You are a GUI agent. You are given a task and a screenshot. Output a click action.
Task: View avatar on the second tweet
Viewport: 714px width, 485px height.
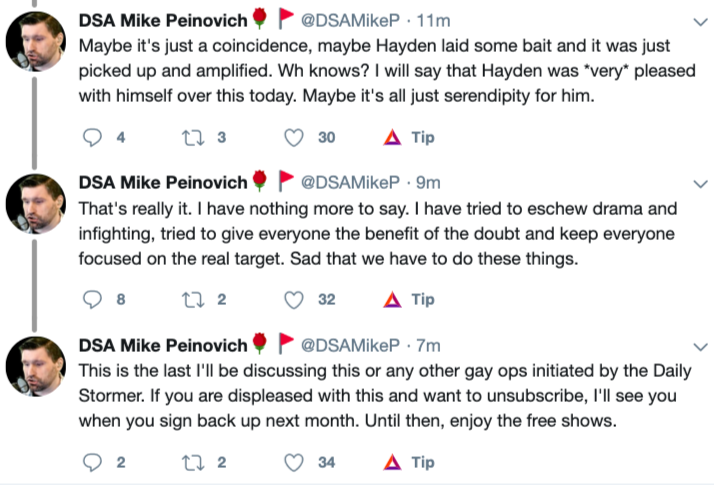36,208
